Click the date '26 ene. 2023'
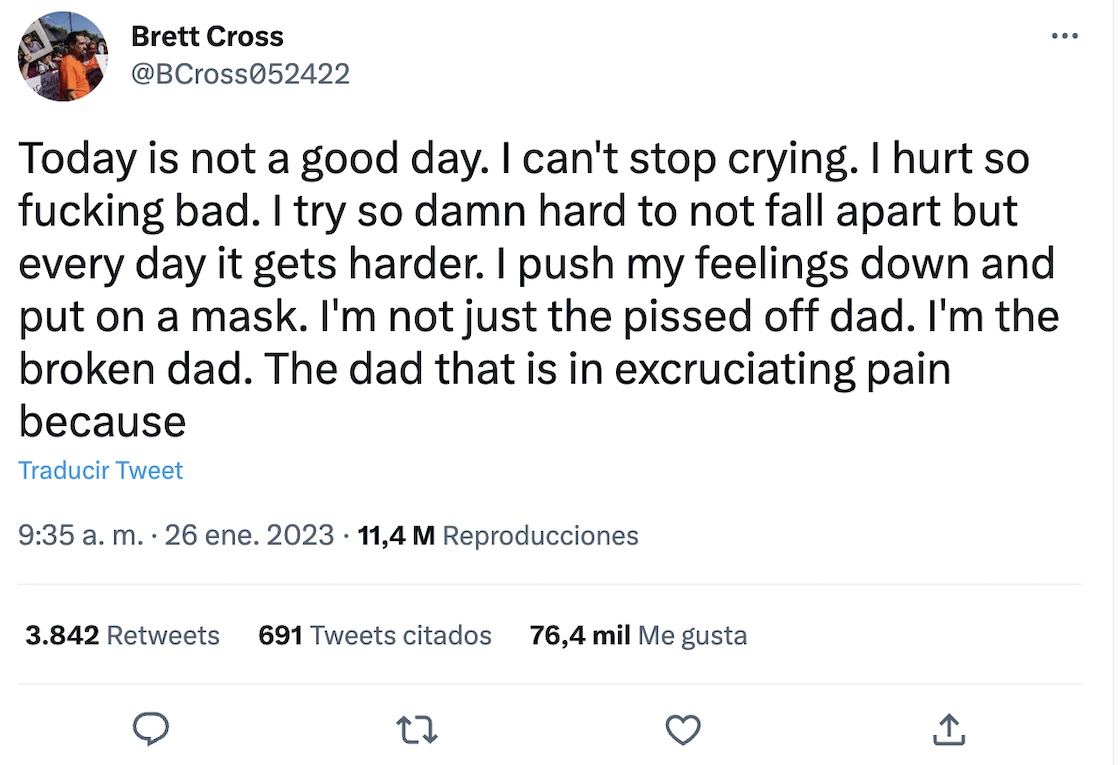The width and height of the screenshot is (1120, 765). click(249, 535)
